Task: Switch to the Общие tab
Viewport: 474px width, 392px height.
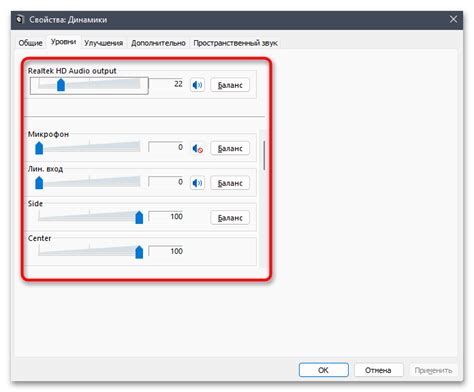Action: click(31, 43)
